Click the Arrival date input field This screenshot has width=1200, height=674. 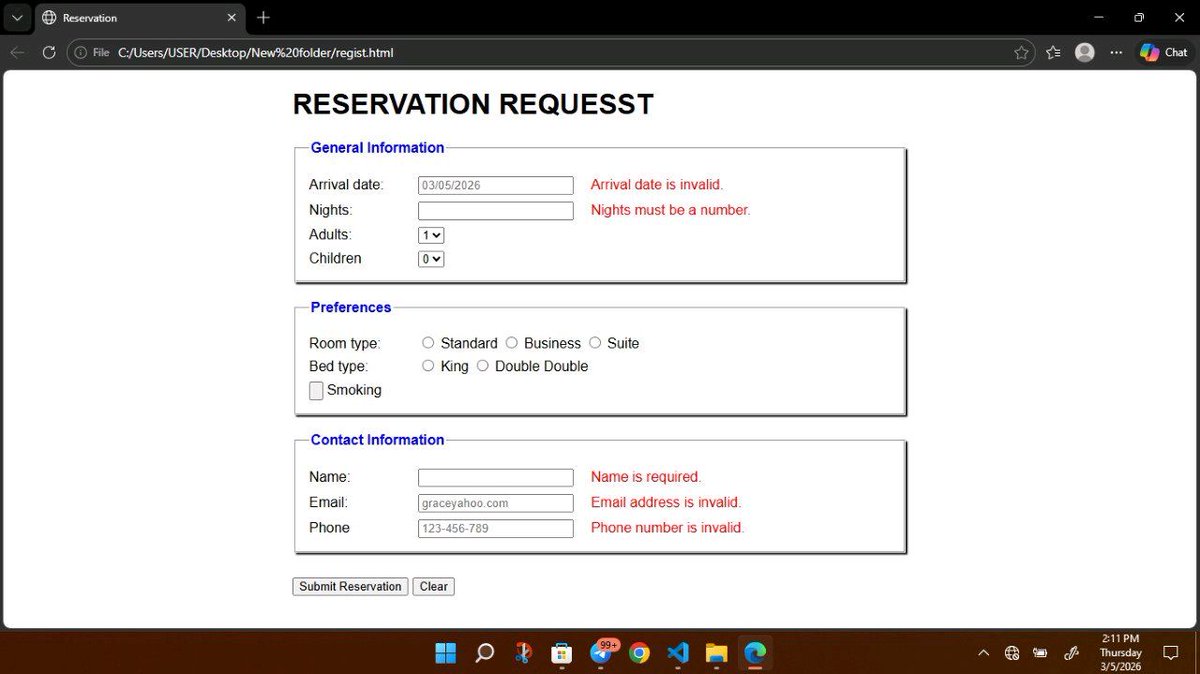(x=495, y=185)
